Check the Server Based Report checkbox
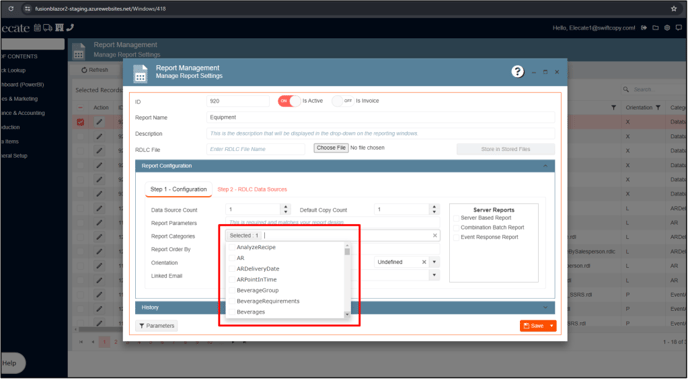The height and width of the screenshot is (382, 688). tap(456, 218)
